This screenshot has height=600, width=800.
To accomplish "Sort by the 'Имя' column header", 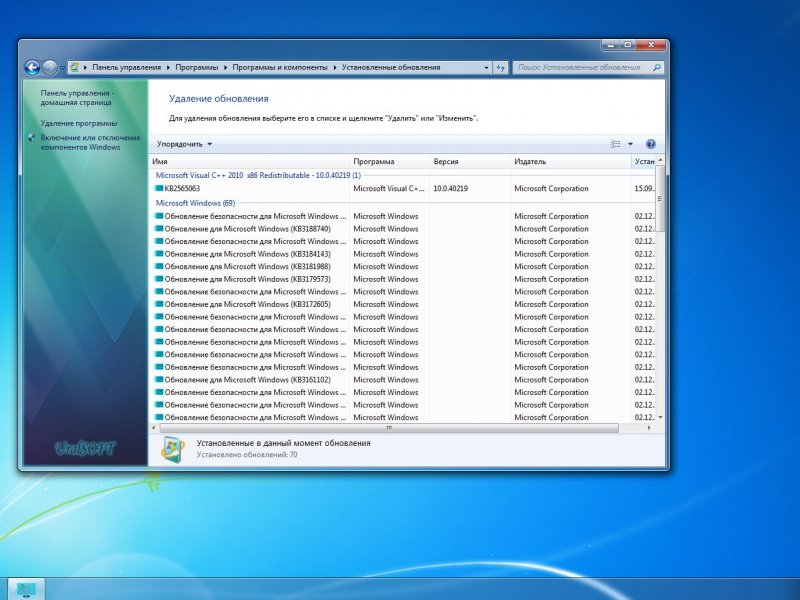I will point(249,161).
